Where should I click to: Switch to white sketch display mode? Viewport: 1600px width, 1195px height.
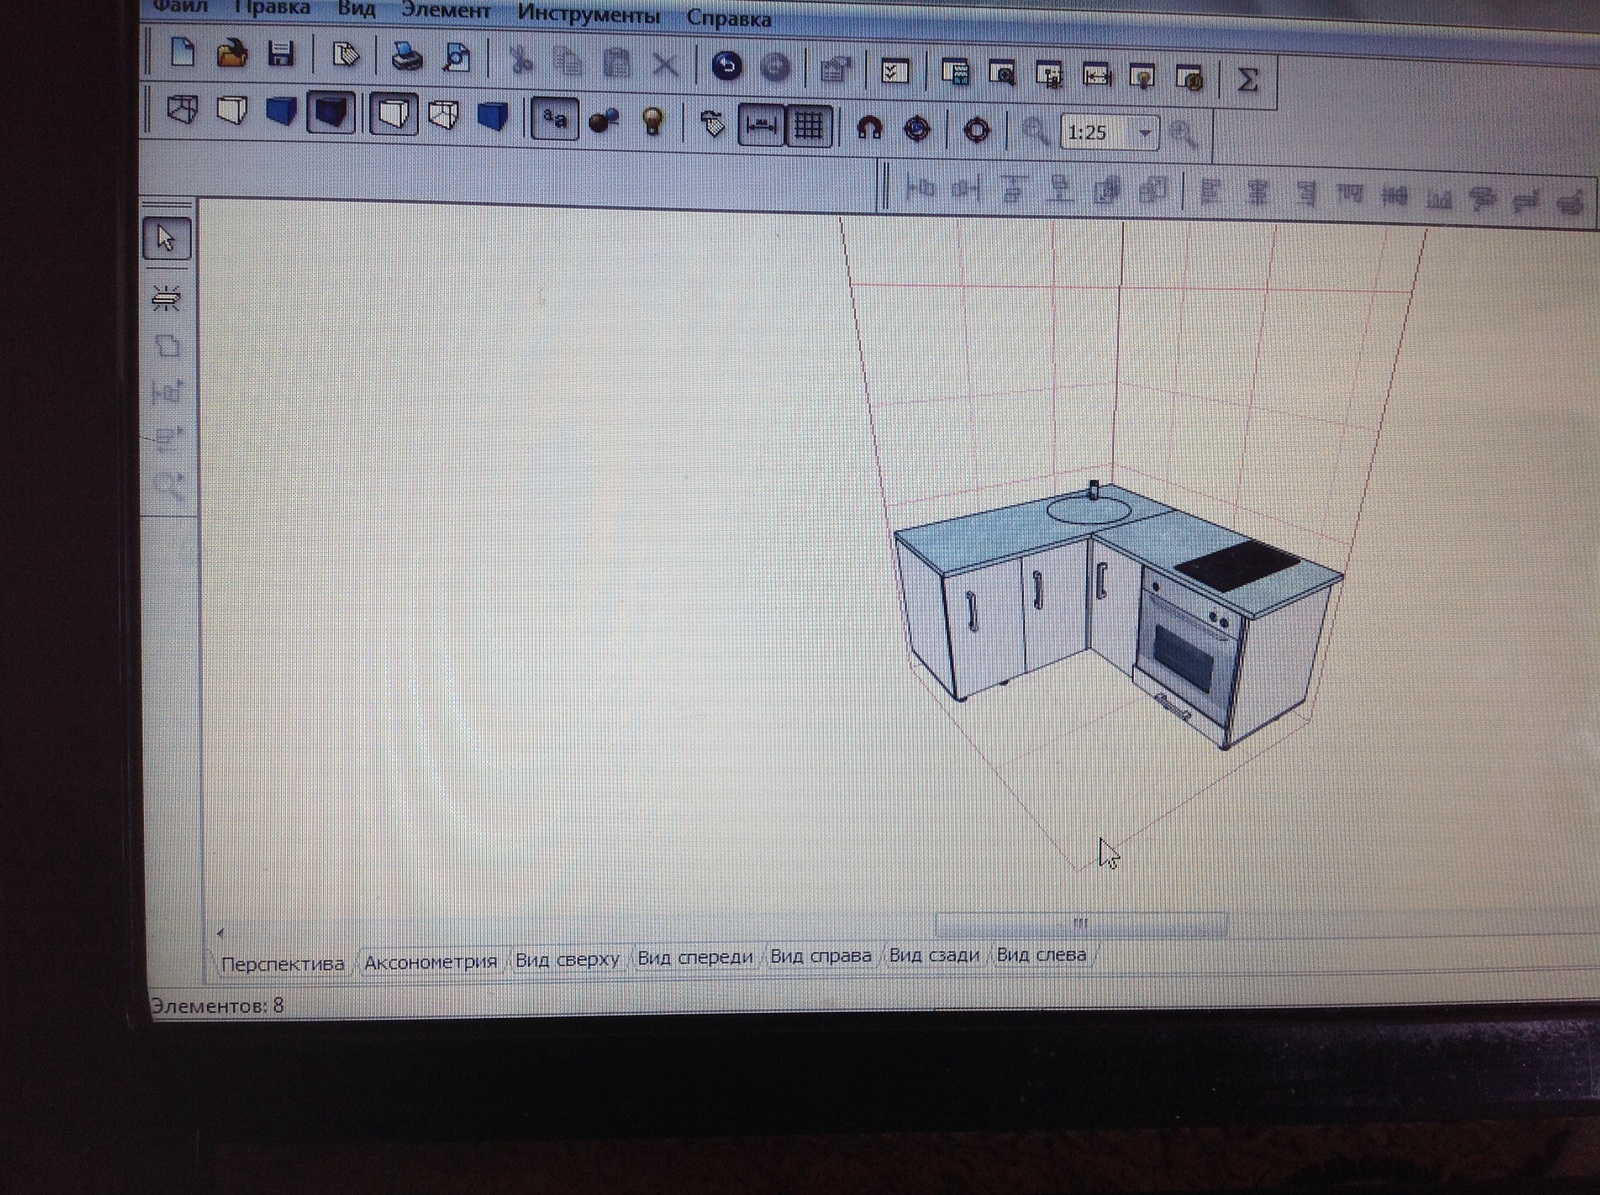pos(232,110)
